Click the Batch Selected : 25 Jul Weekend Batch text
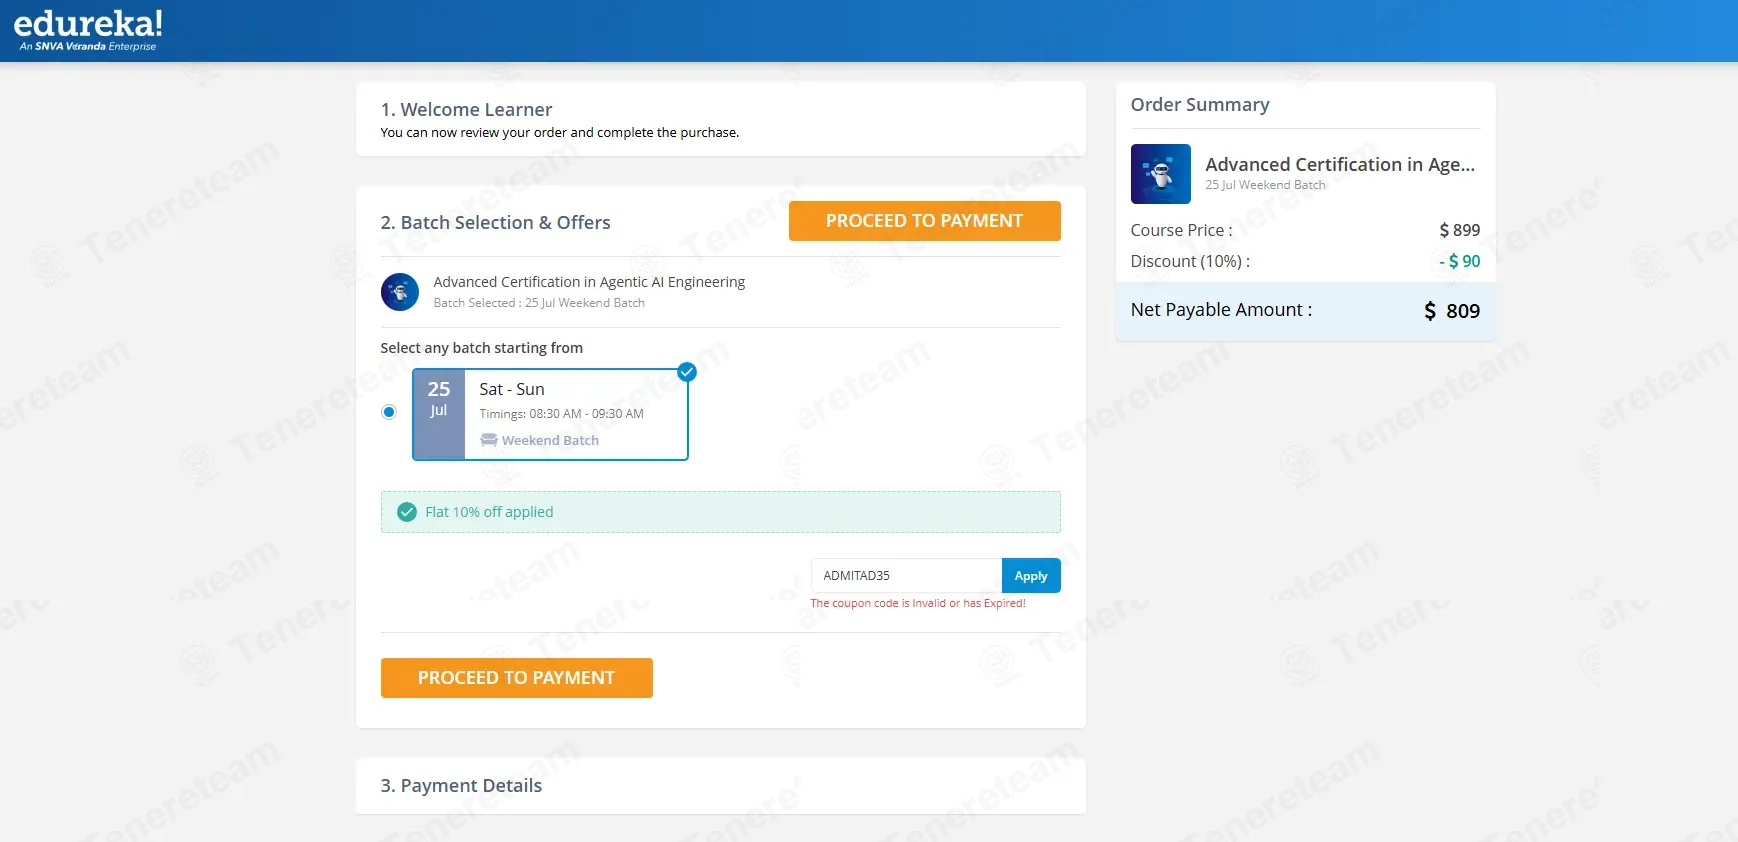This screenshot has width=1738, height=842. (539, 303)
